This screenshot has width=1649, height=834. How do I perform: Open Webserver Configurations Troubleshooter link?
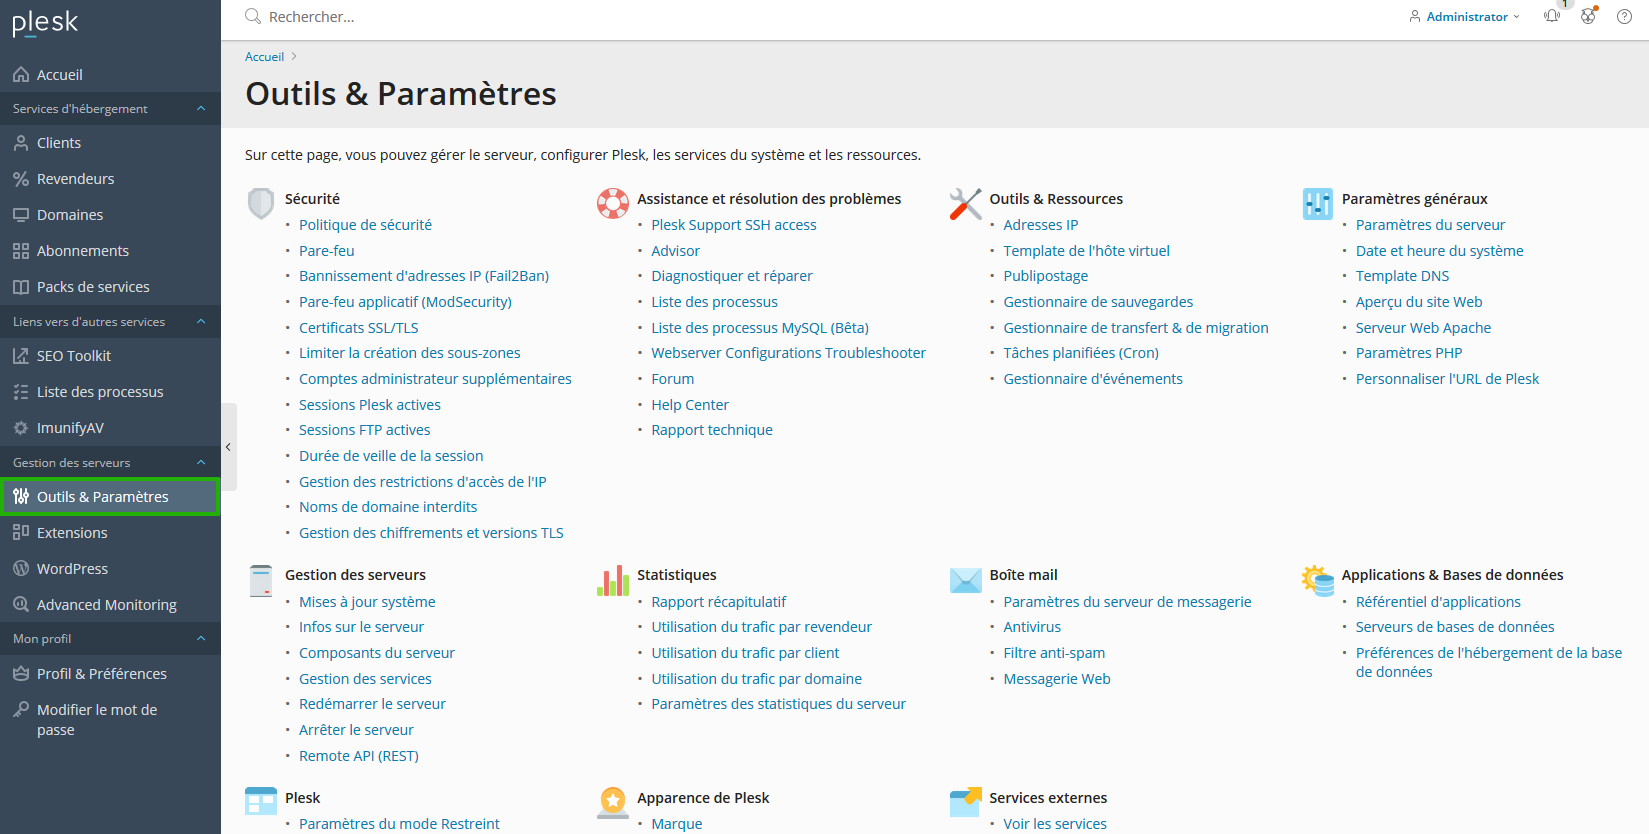tap(788, 353)
